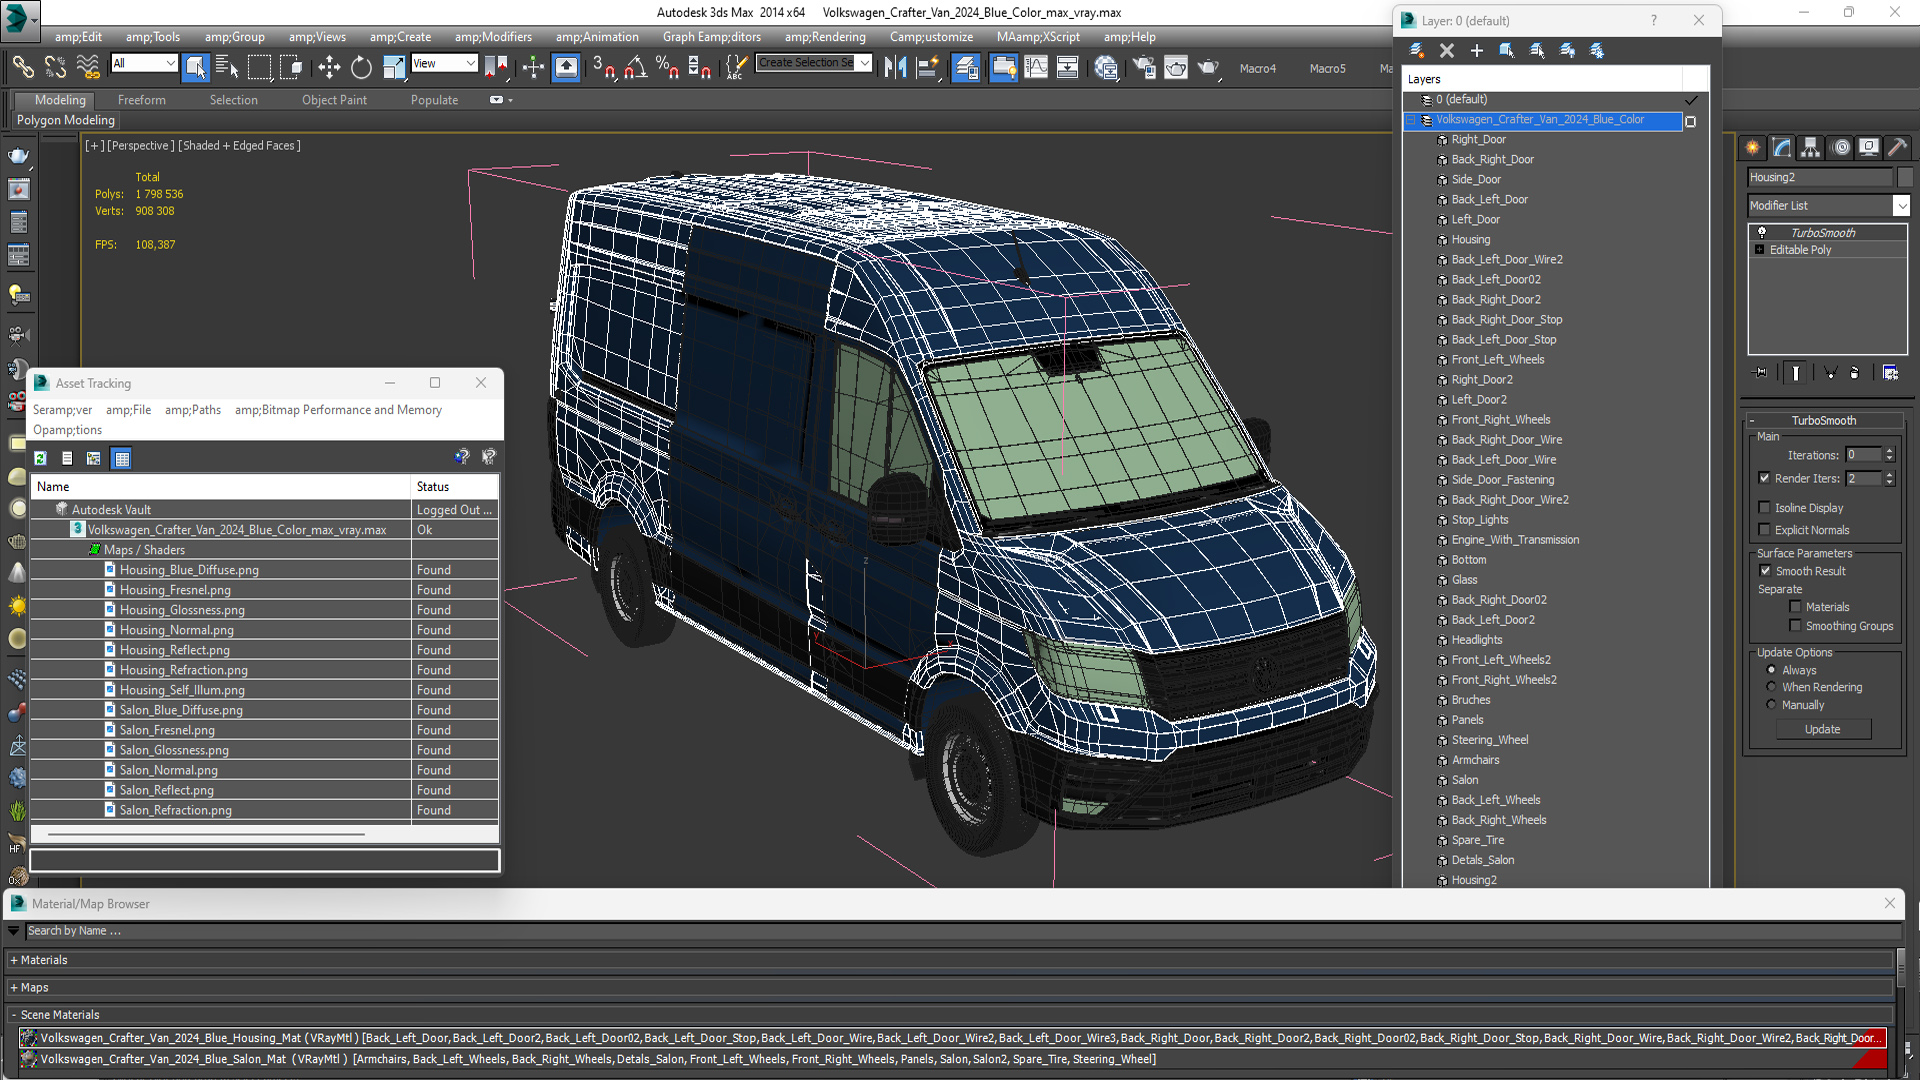
Task: Open the Hierarchy command panel tab
Action: pos(1810,147)
